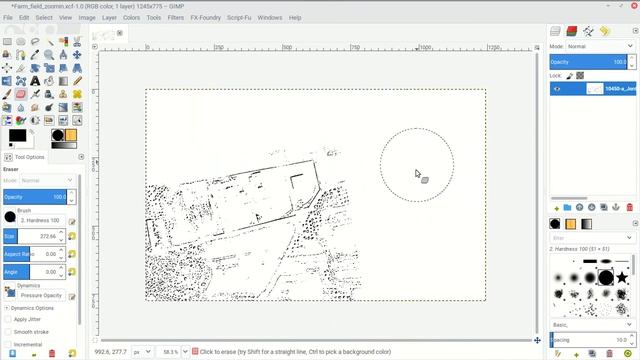Delete layer with red trash icon
Screen dimensions: 640x360
click(630, 207)
